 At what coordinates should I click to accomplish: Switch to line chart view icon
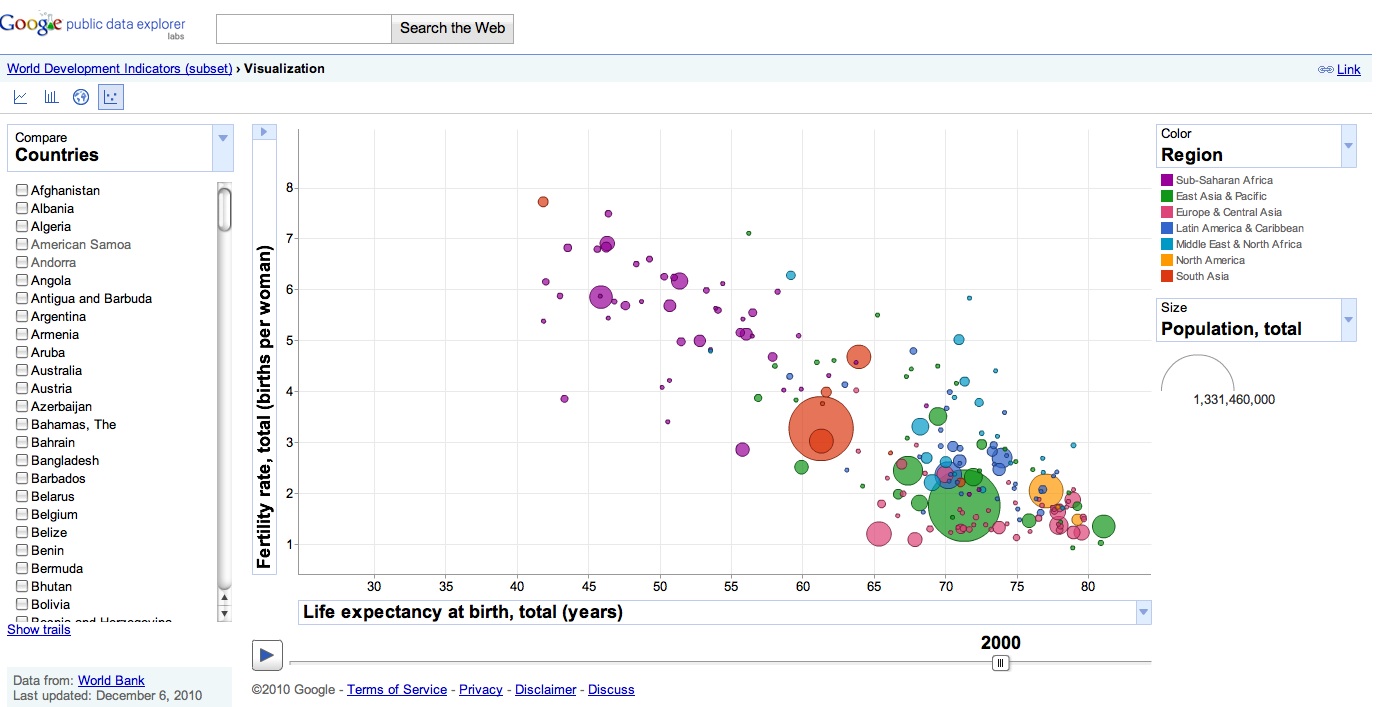(x=20, y=97)
